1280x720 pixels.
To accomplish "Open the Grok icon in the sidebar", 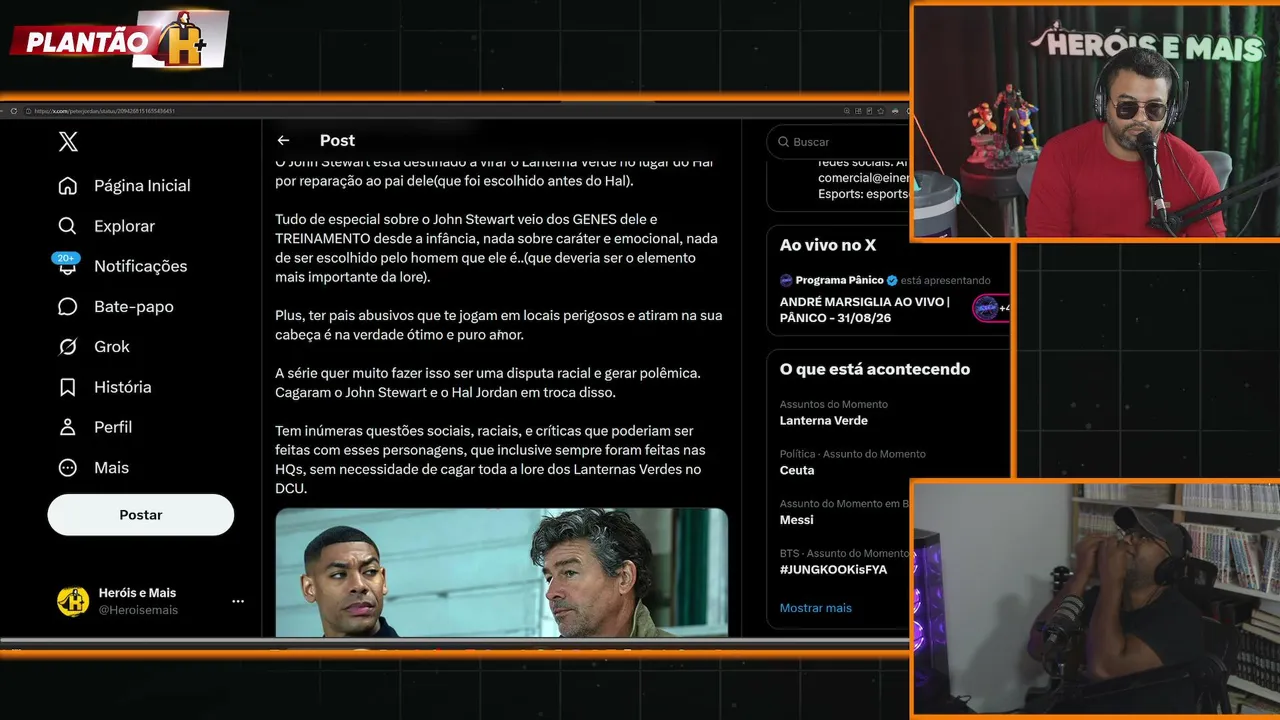I will (x=68, y=347).
